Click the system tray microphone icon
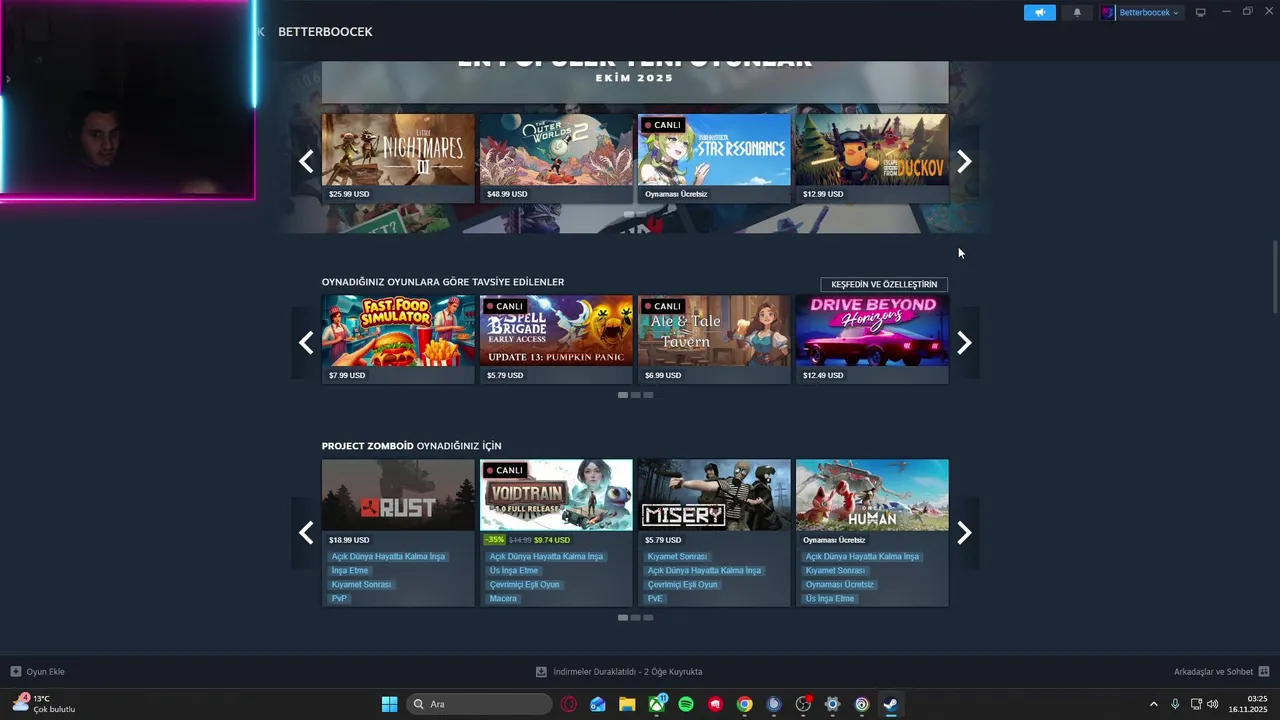 [1175, 704]
